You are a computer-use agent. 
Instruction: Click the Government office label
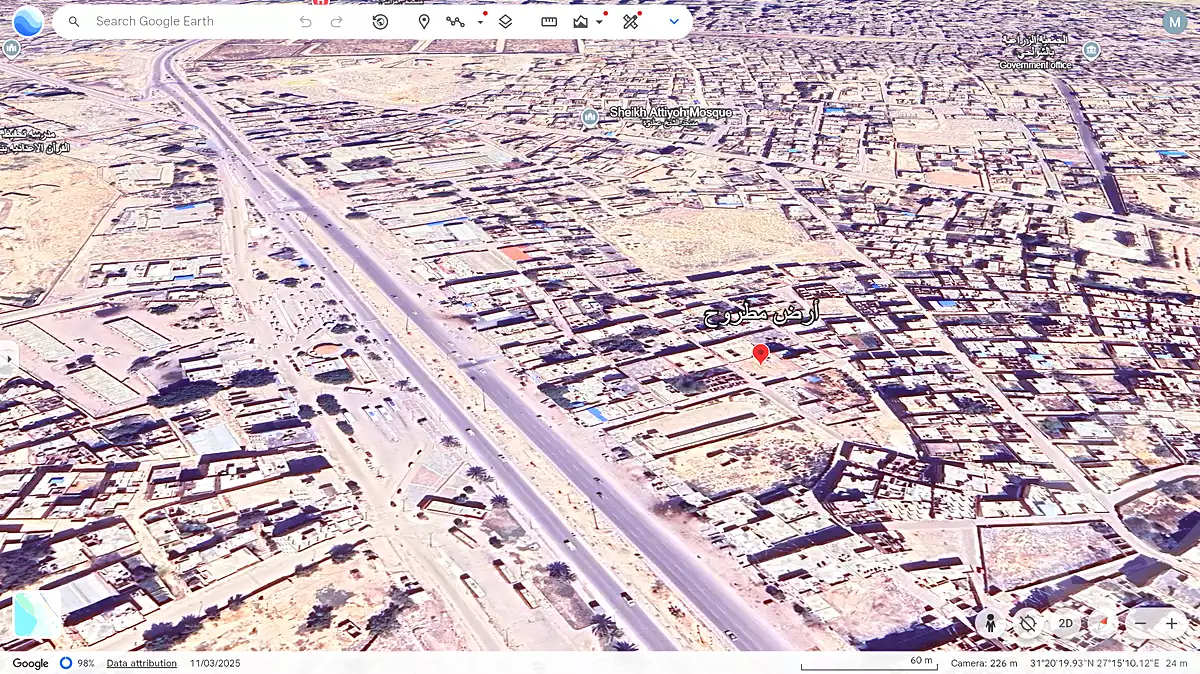(1036, 65)
